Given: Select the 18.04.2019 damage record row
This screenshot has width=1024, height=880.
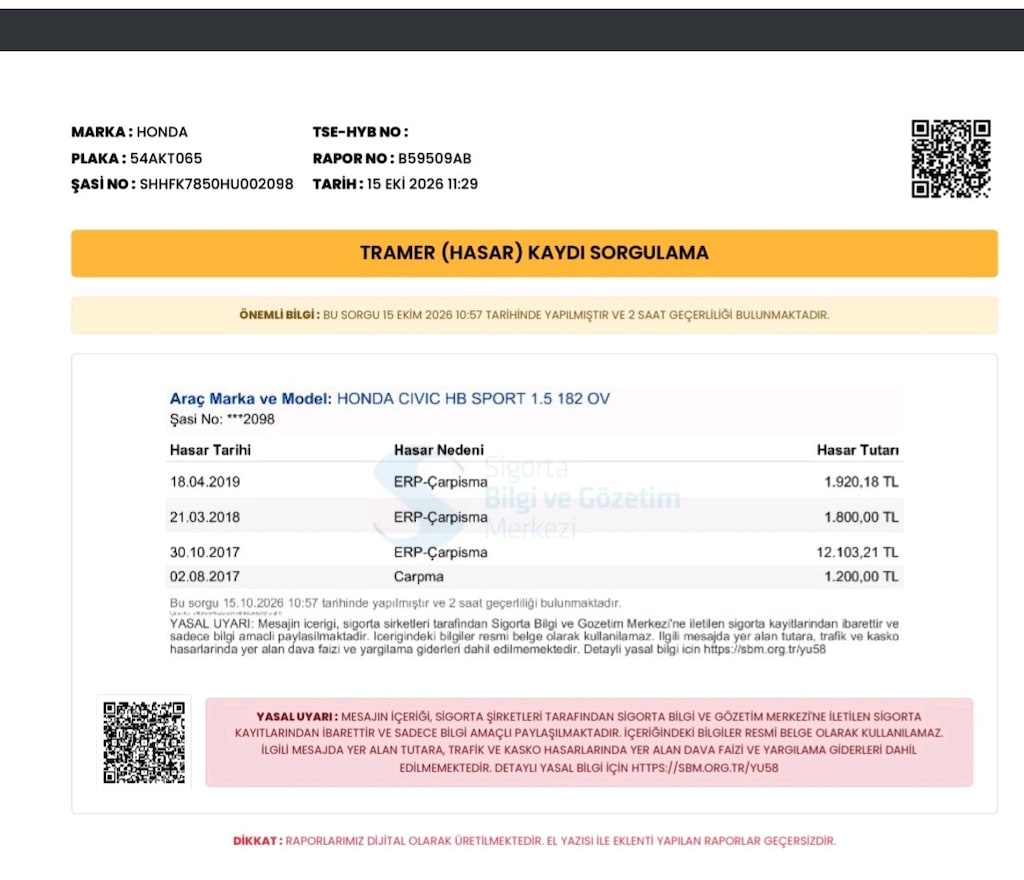Looking at the screenshot, I should (534, 482).
